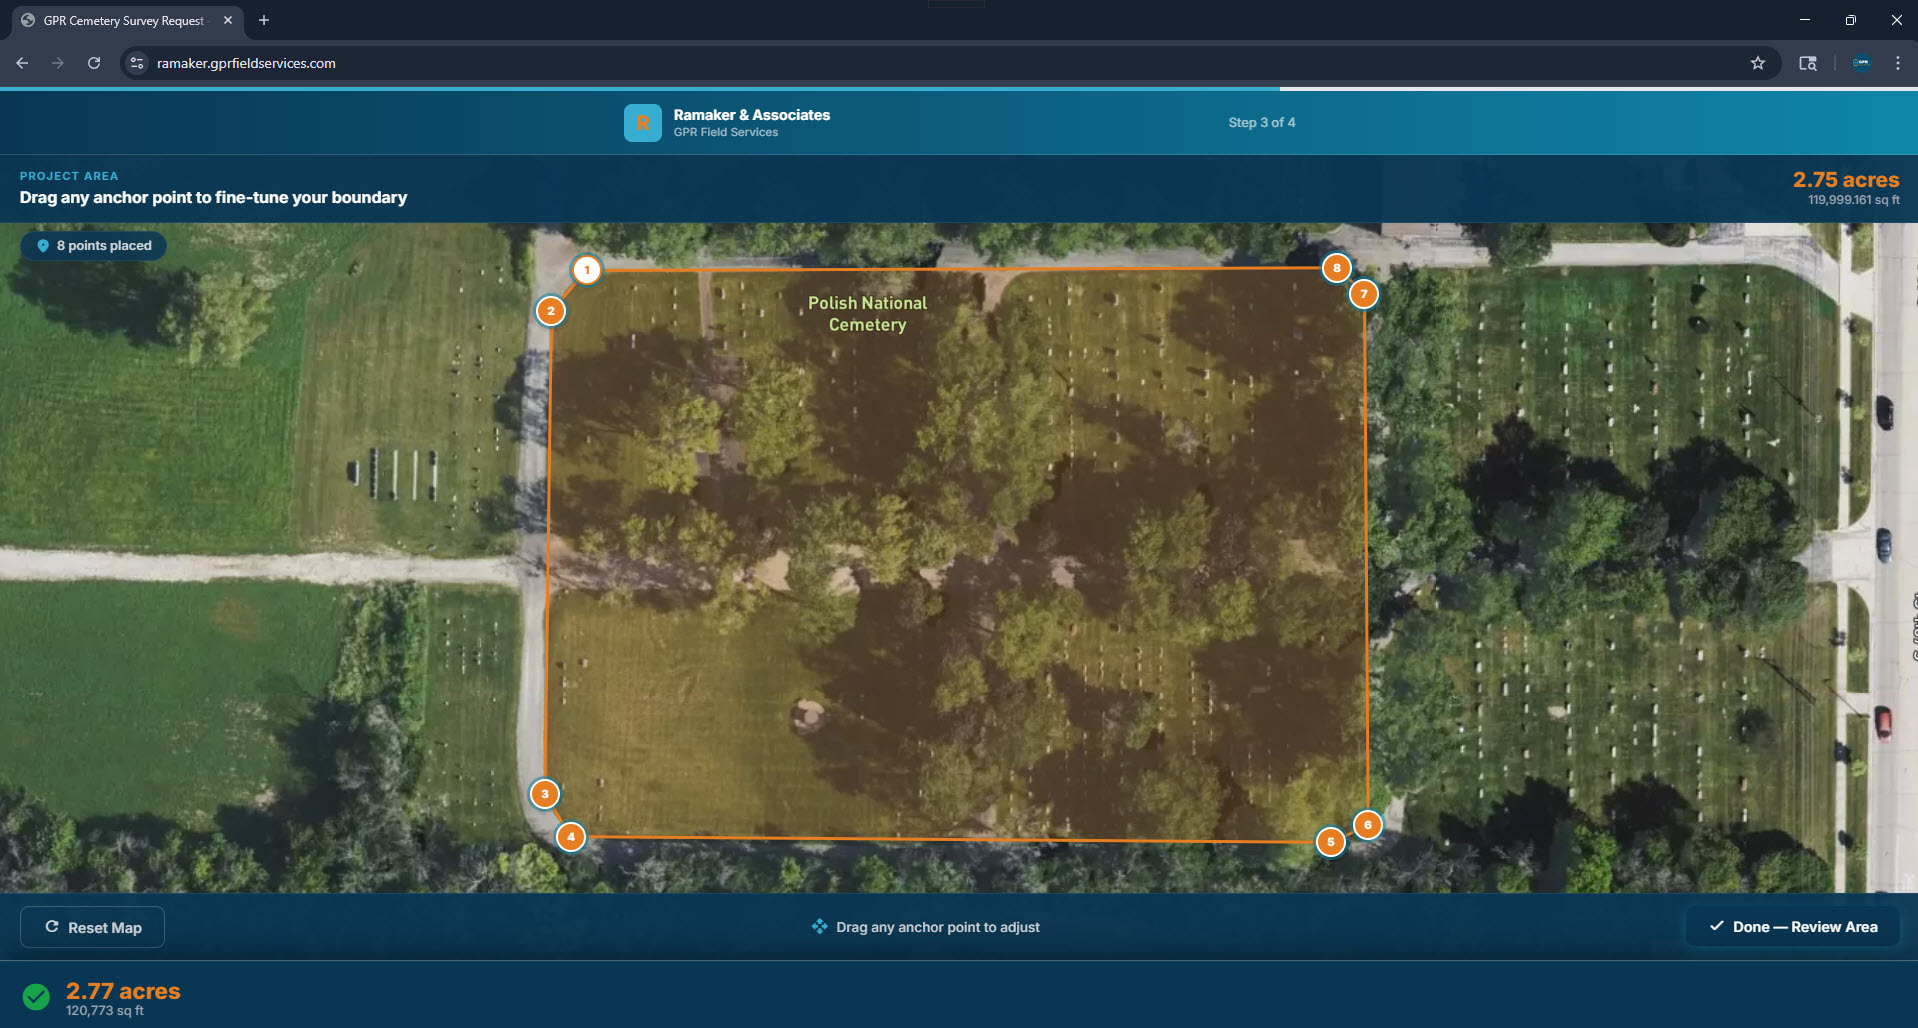The width and height of the screenshot is (1918, 1028).
Task: Click the Ramaker & Associates logo icon
Action: coord(643,123)
